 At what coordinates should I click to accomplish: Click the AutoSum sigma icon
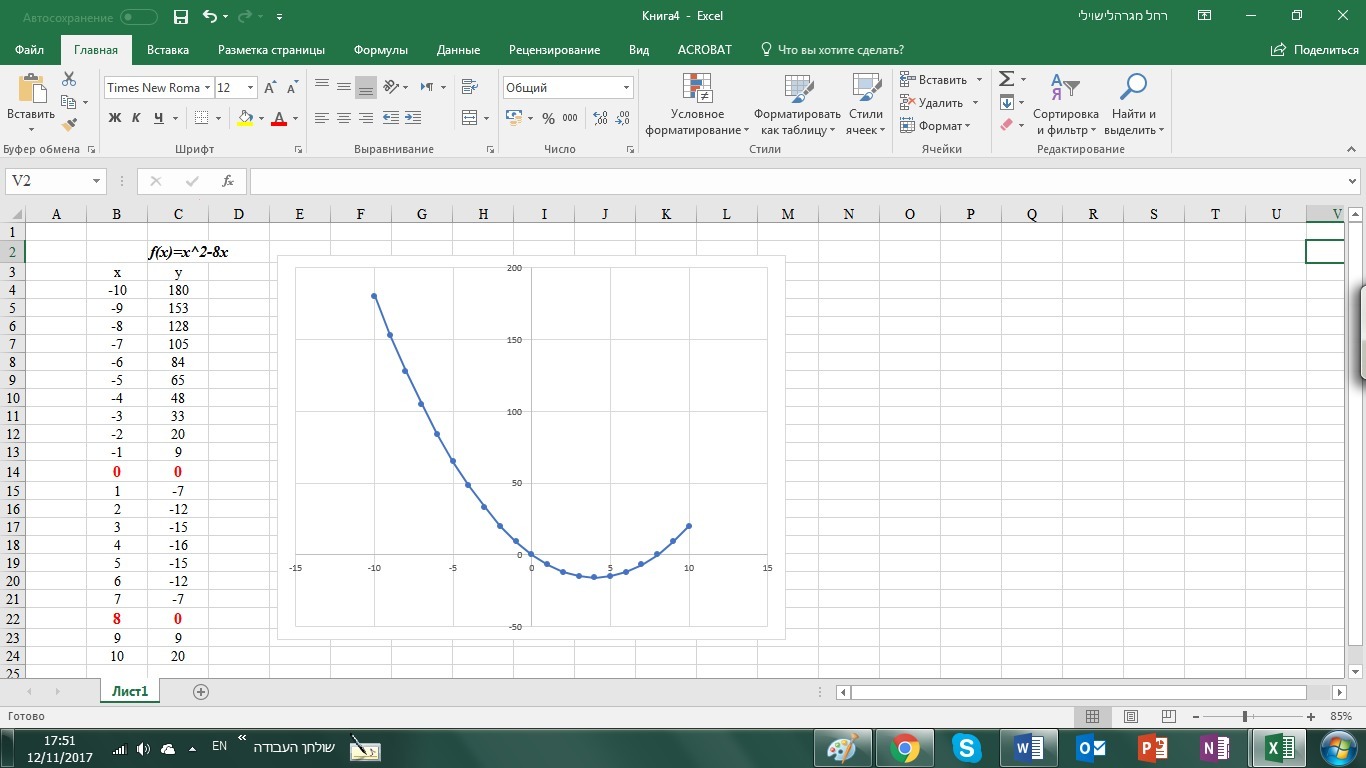click(1007, 79)
